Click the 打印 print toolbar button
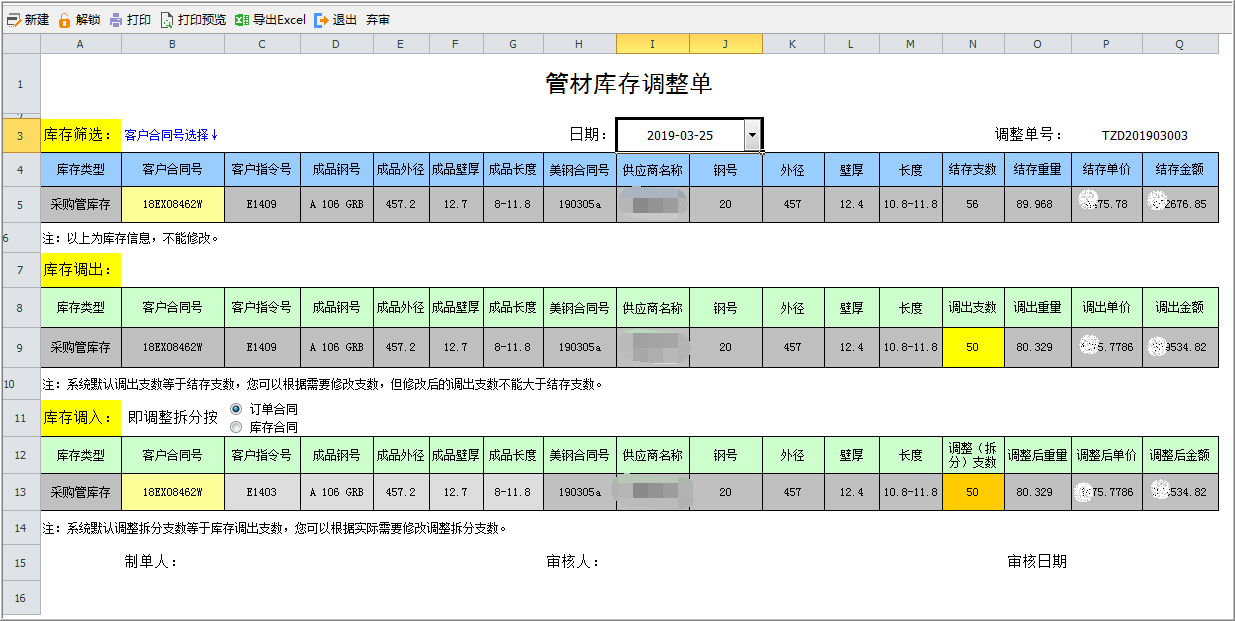This screenshot has width=1235, height=621. coord(130,20)
